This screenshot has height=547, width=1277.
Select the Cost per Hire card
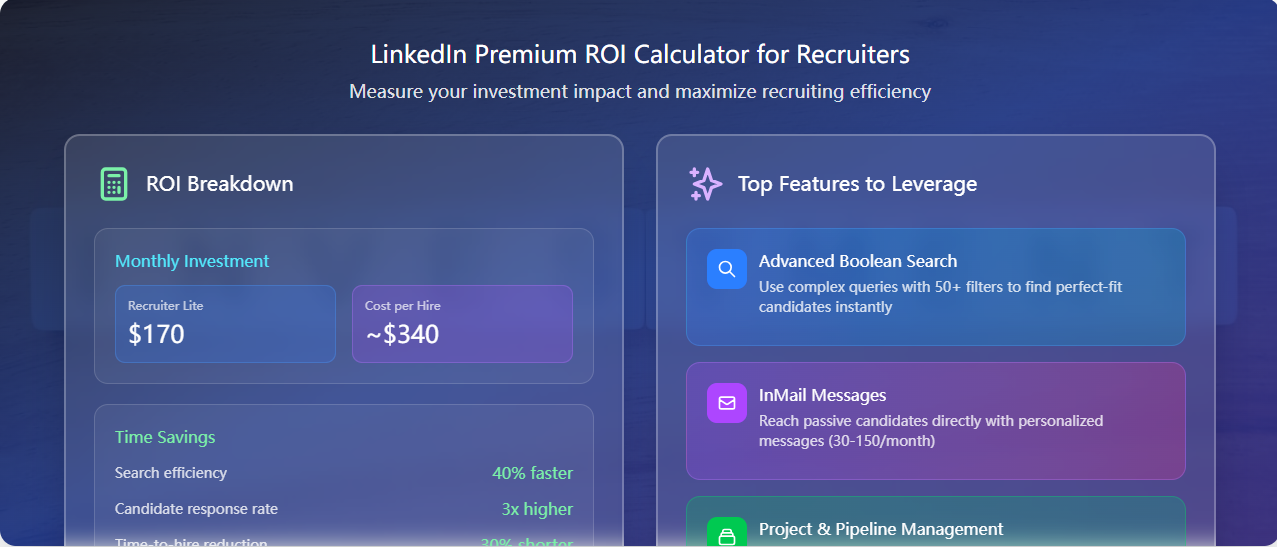[462, 324]
